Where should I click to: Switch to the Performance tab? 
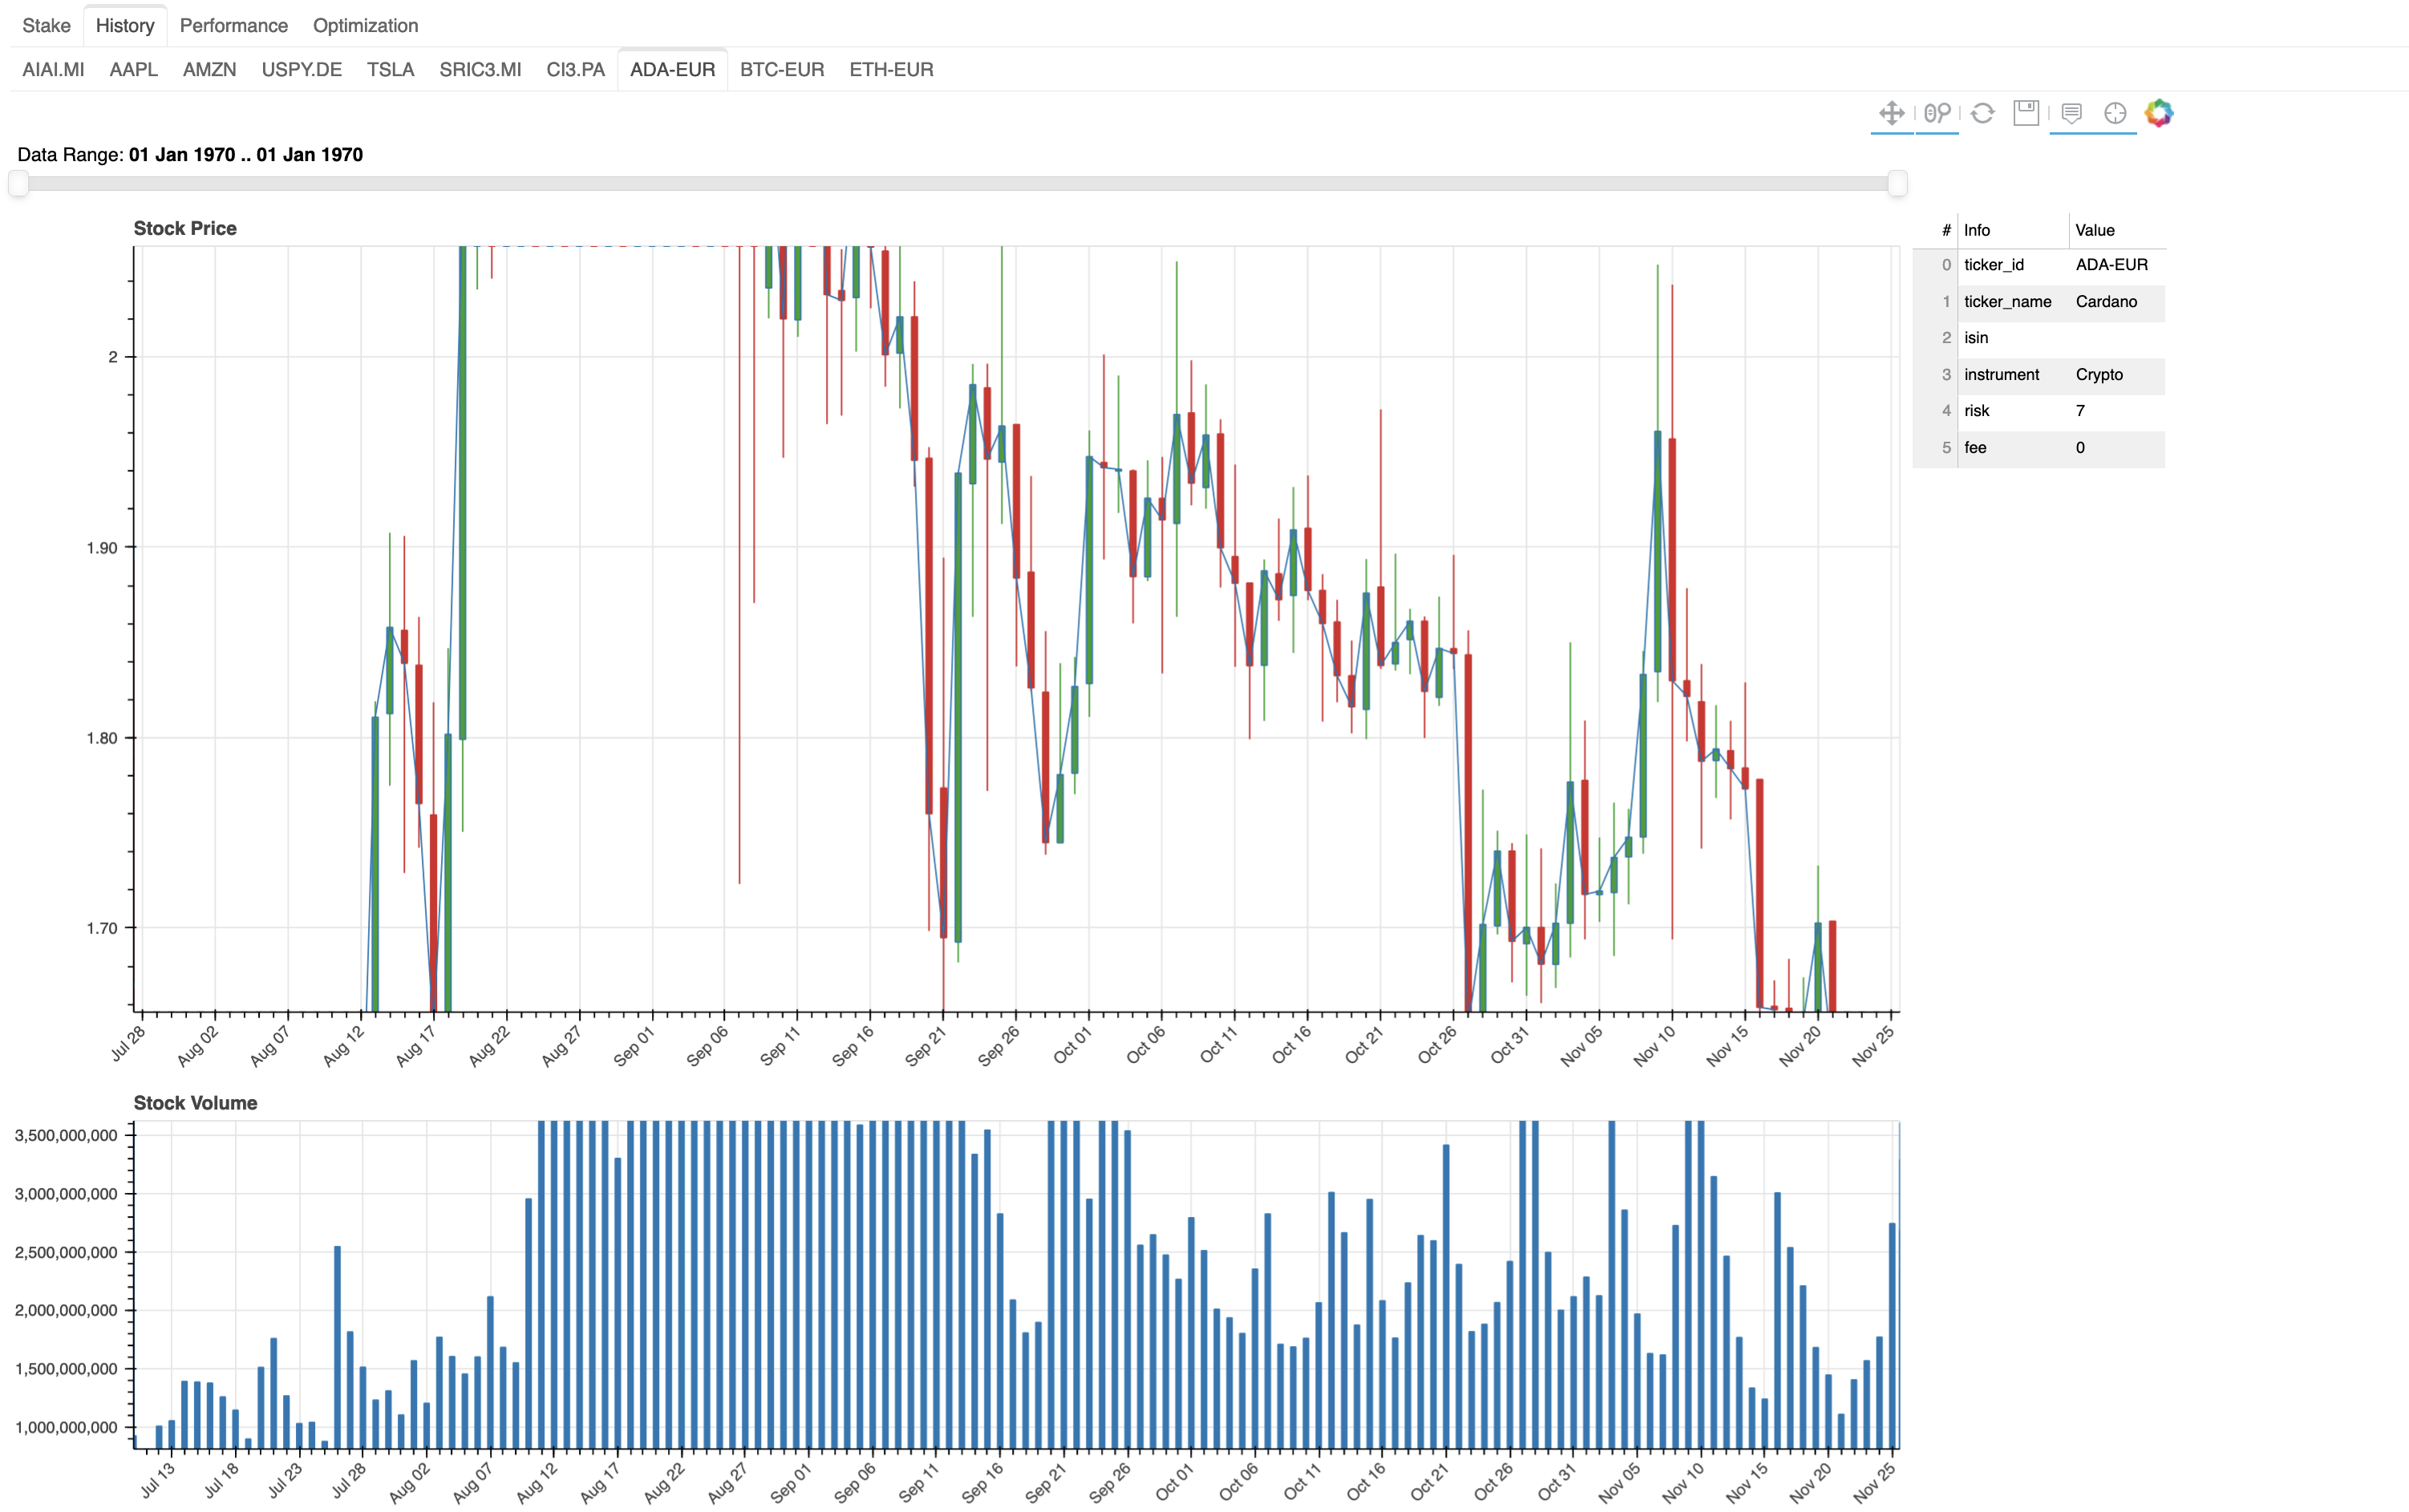coord(233,25)
